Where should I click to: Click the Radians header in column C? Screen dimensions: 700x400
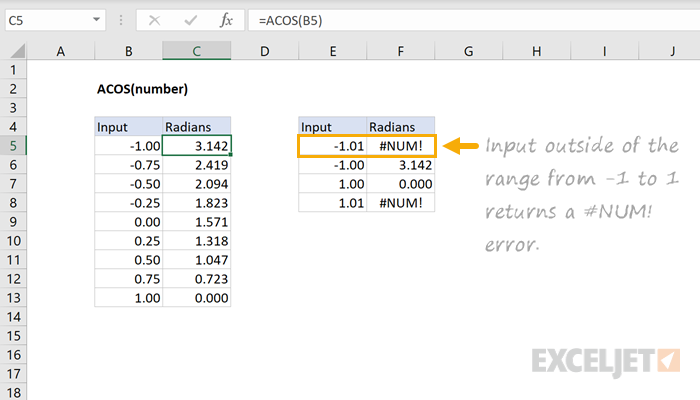coord(196,127)
